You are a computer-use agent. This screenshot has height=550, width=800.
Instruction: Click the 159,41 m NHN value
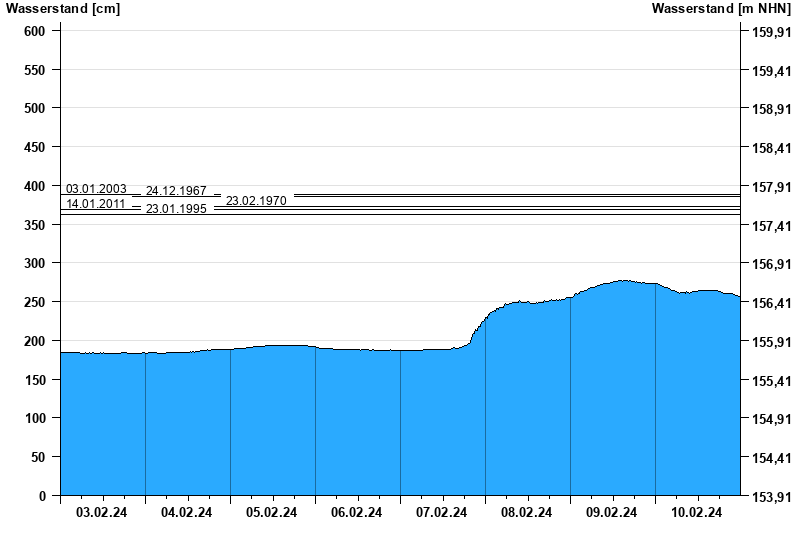[772, 71]
